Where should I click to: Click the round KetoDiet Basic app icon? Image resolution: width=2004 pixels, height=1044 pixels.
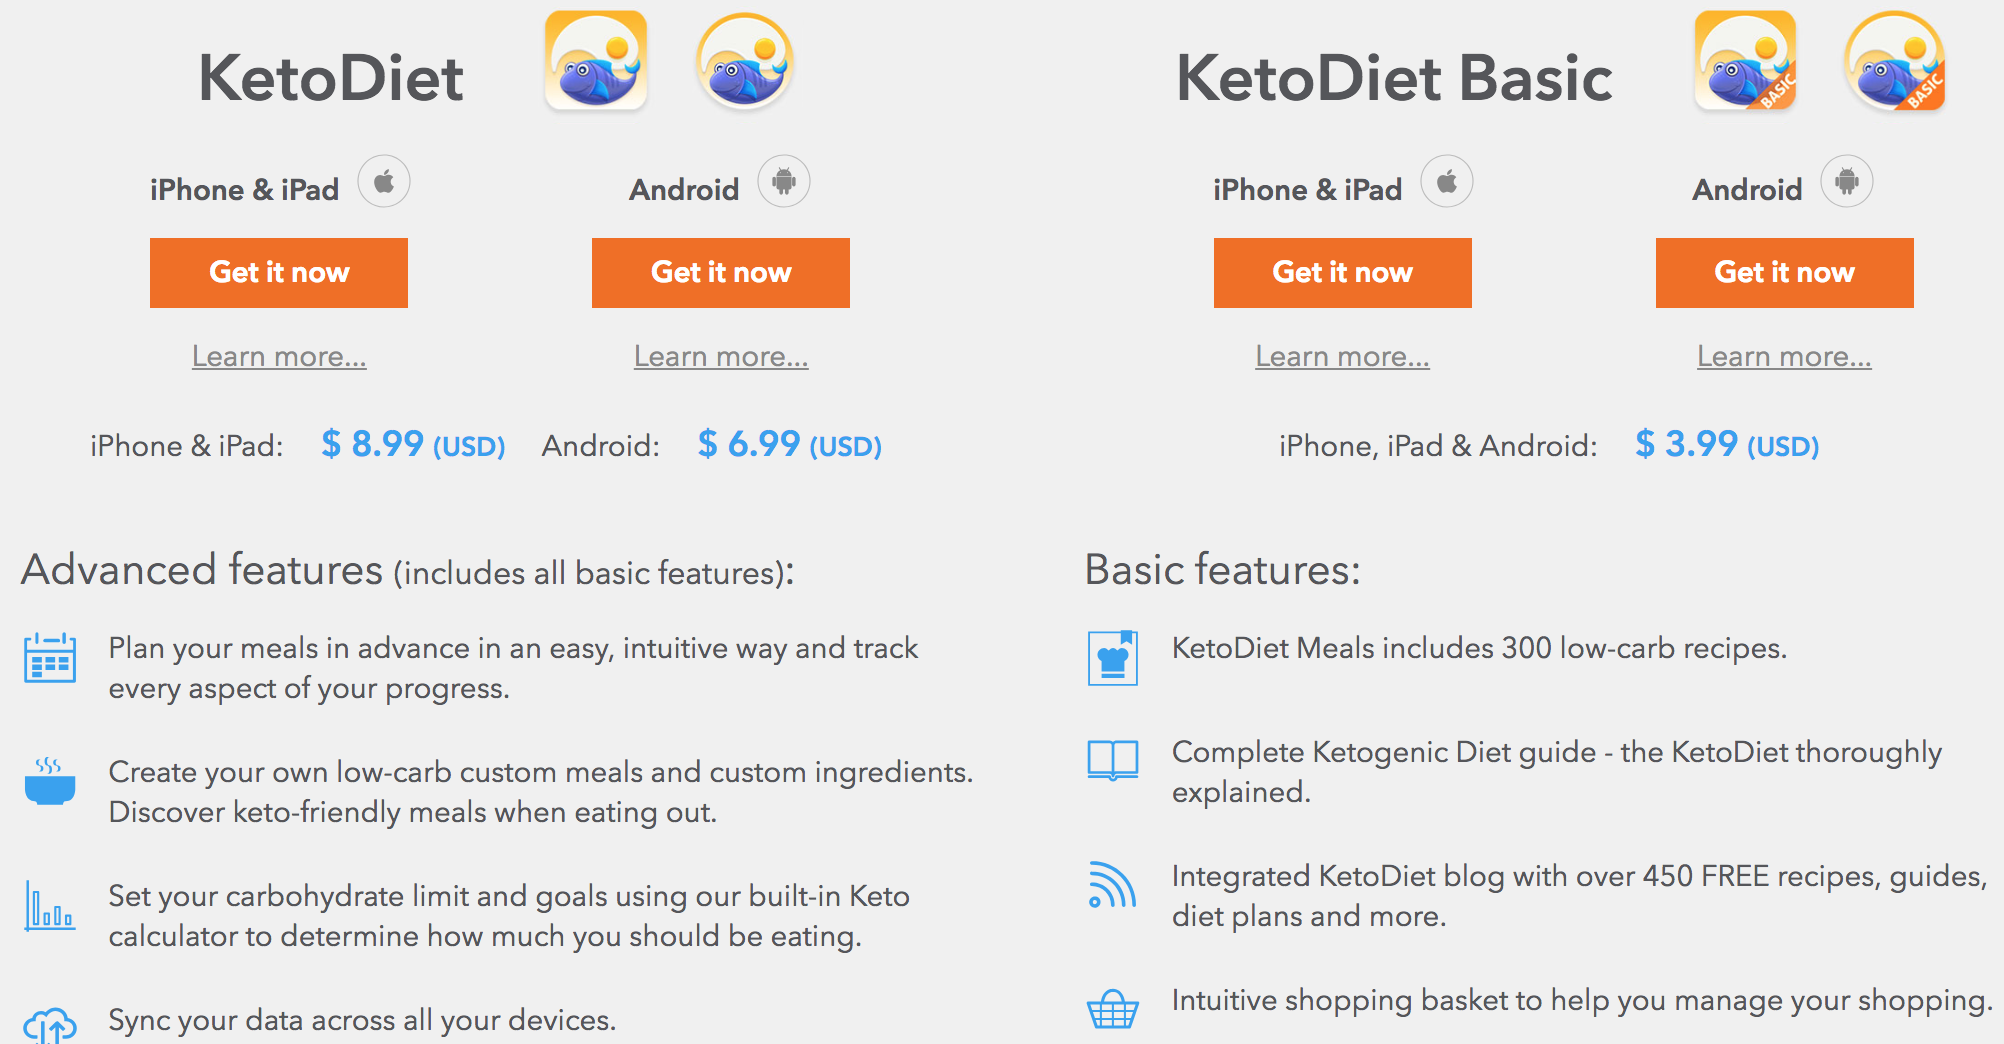(1894, 60)
